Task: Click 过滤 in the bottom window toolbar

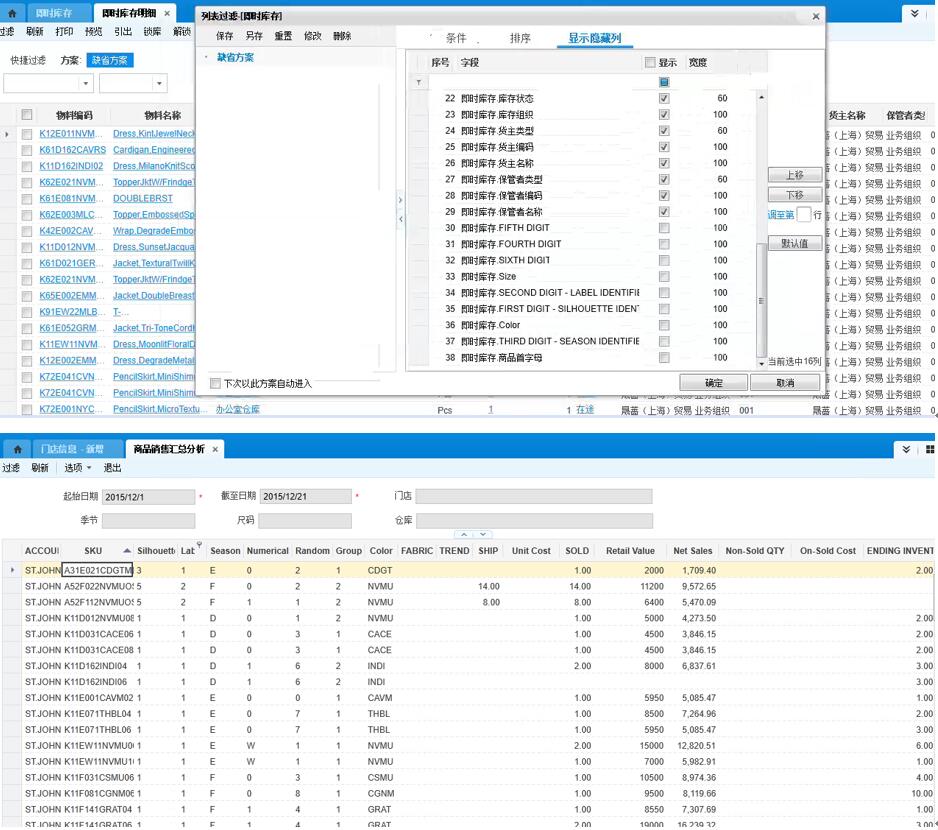Action: coord(11,467)
